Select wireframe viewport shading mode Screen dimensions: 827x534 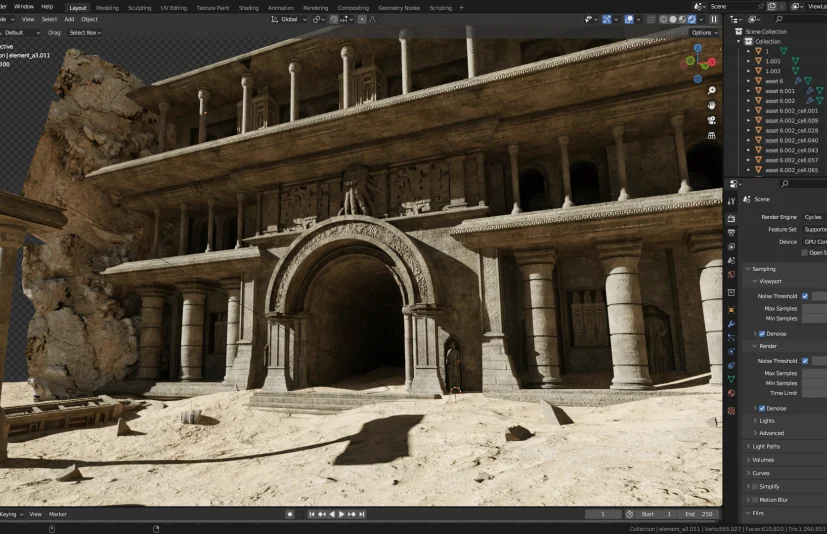(662, 19)
